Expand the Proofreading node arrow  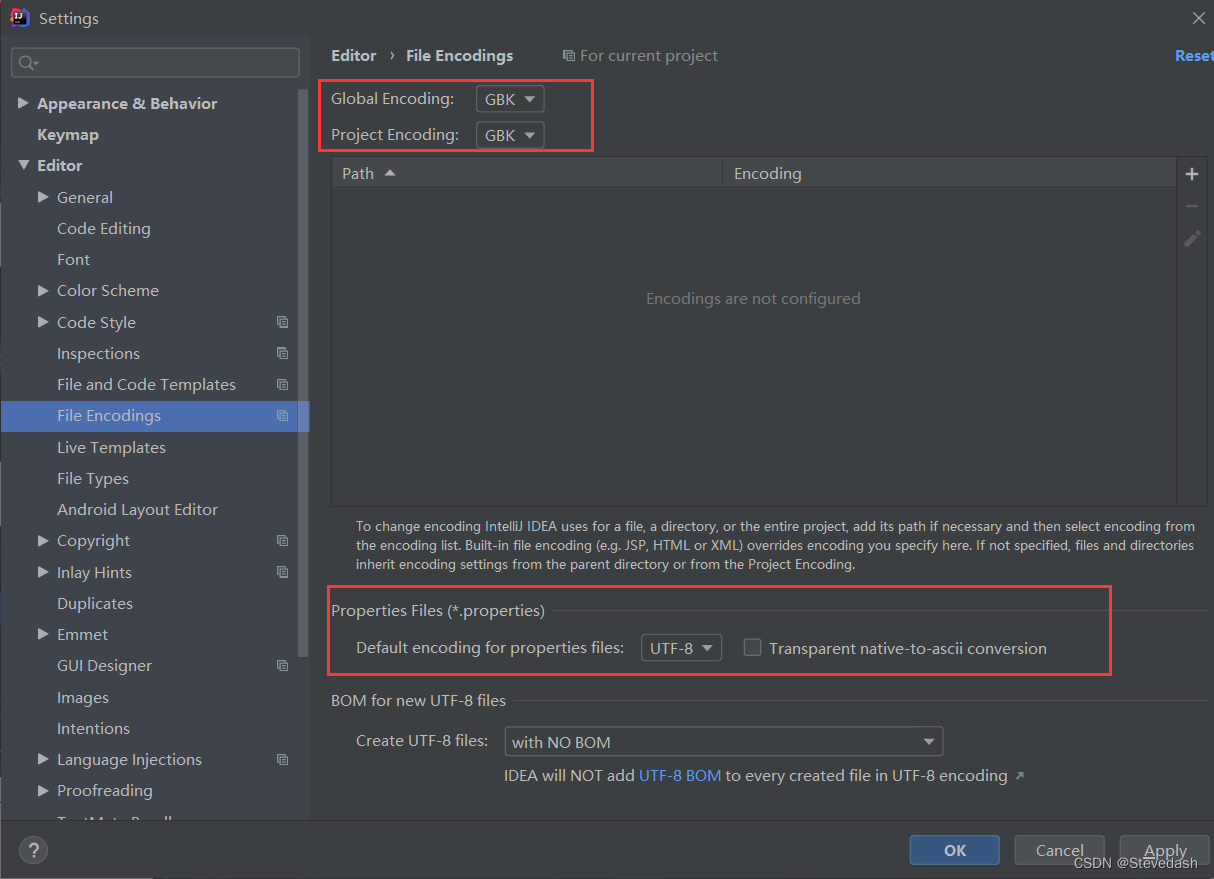[x=43, y=790]
